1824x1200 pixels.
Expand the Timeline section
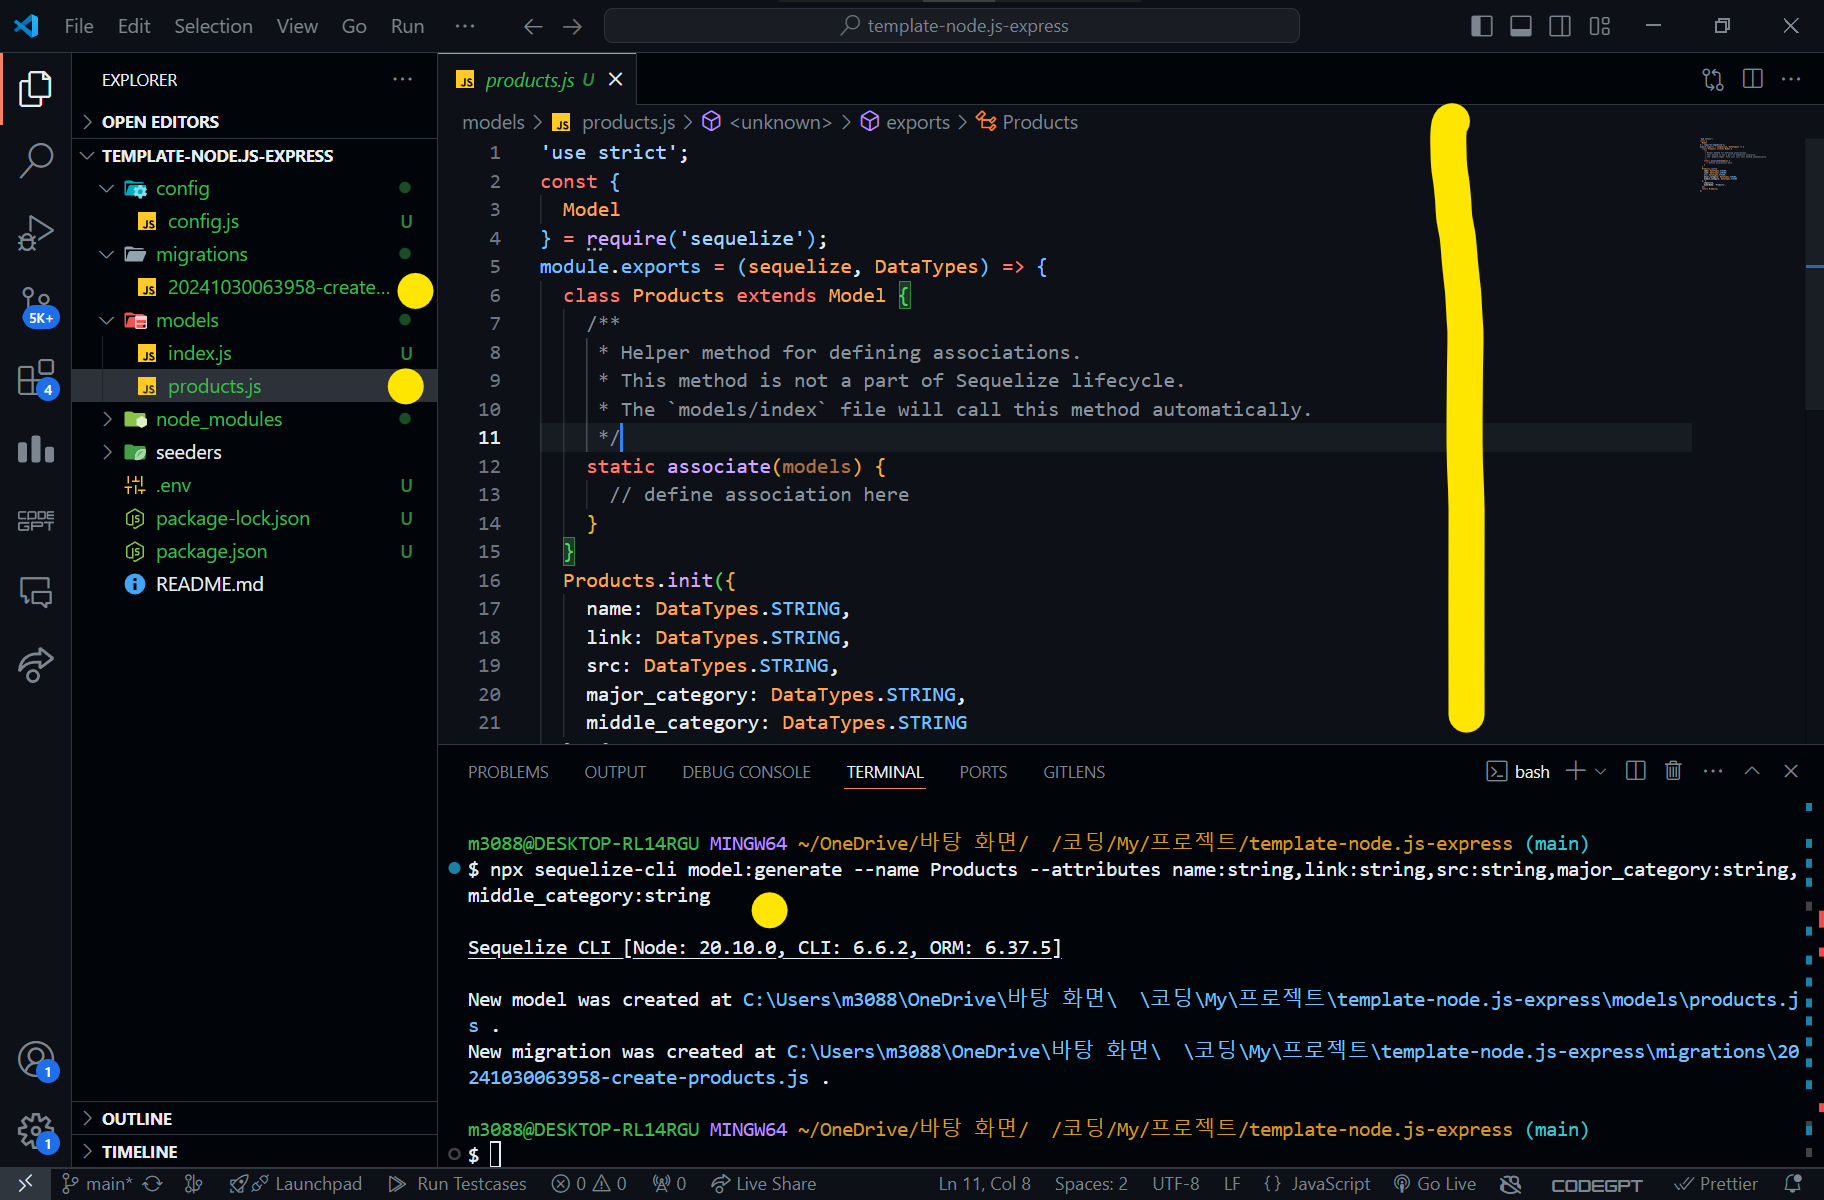click(x=255, y=1152)
